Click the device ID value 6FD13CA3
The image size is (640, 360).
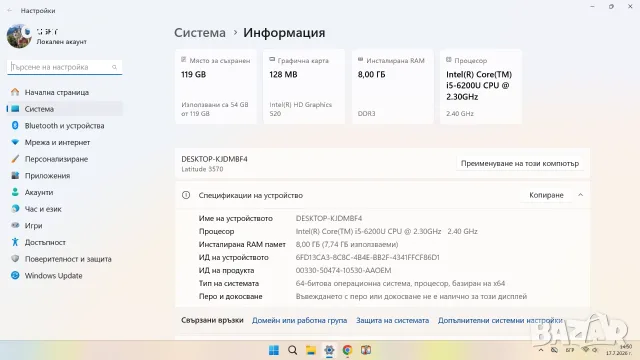[367, 258]
